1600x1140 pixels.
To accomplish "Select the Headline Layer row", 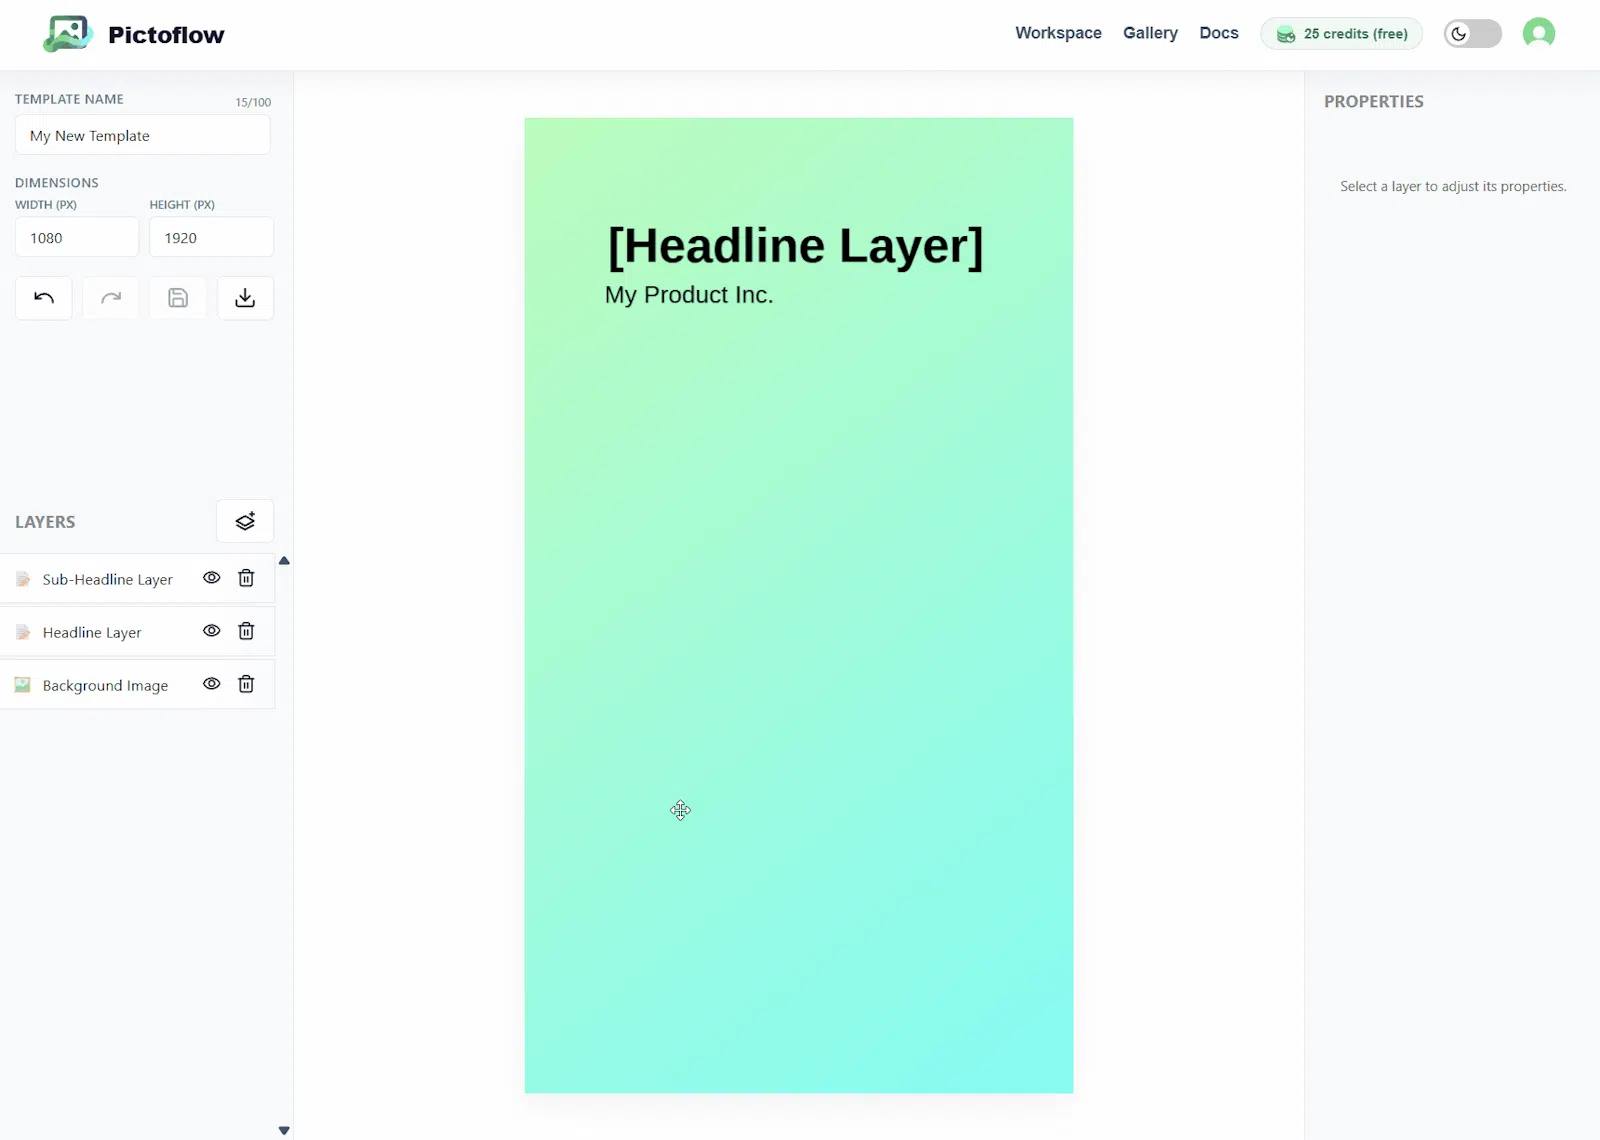I will [138, 632].
